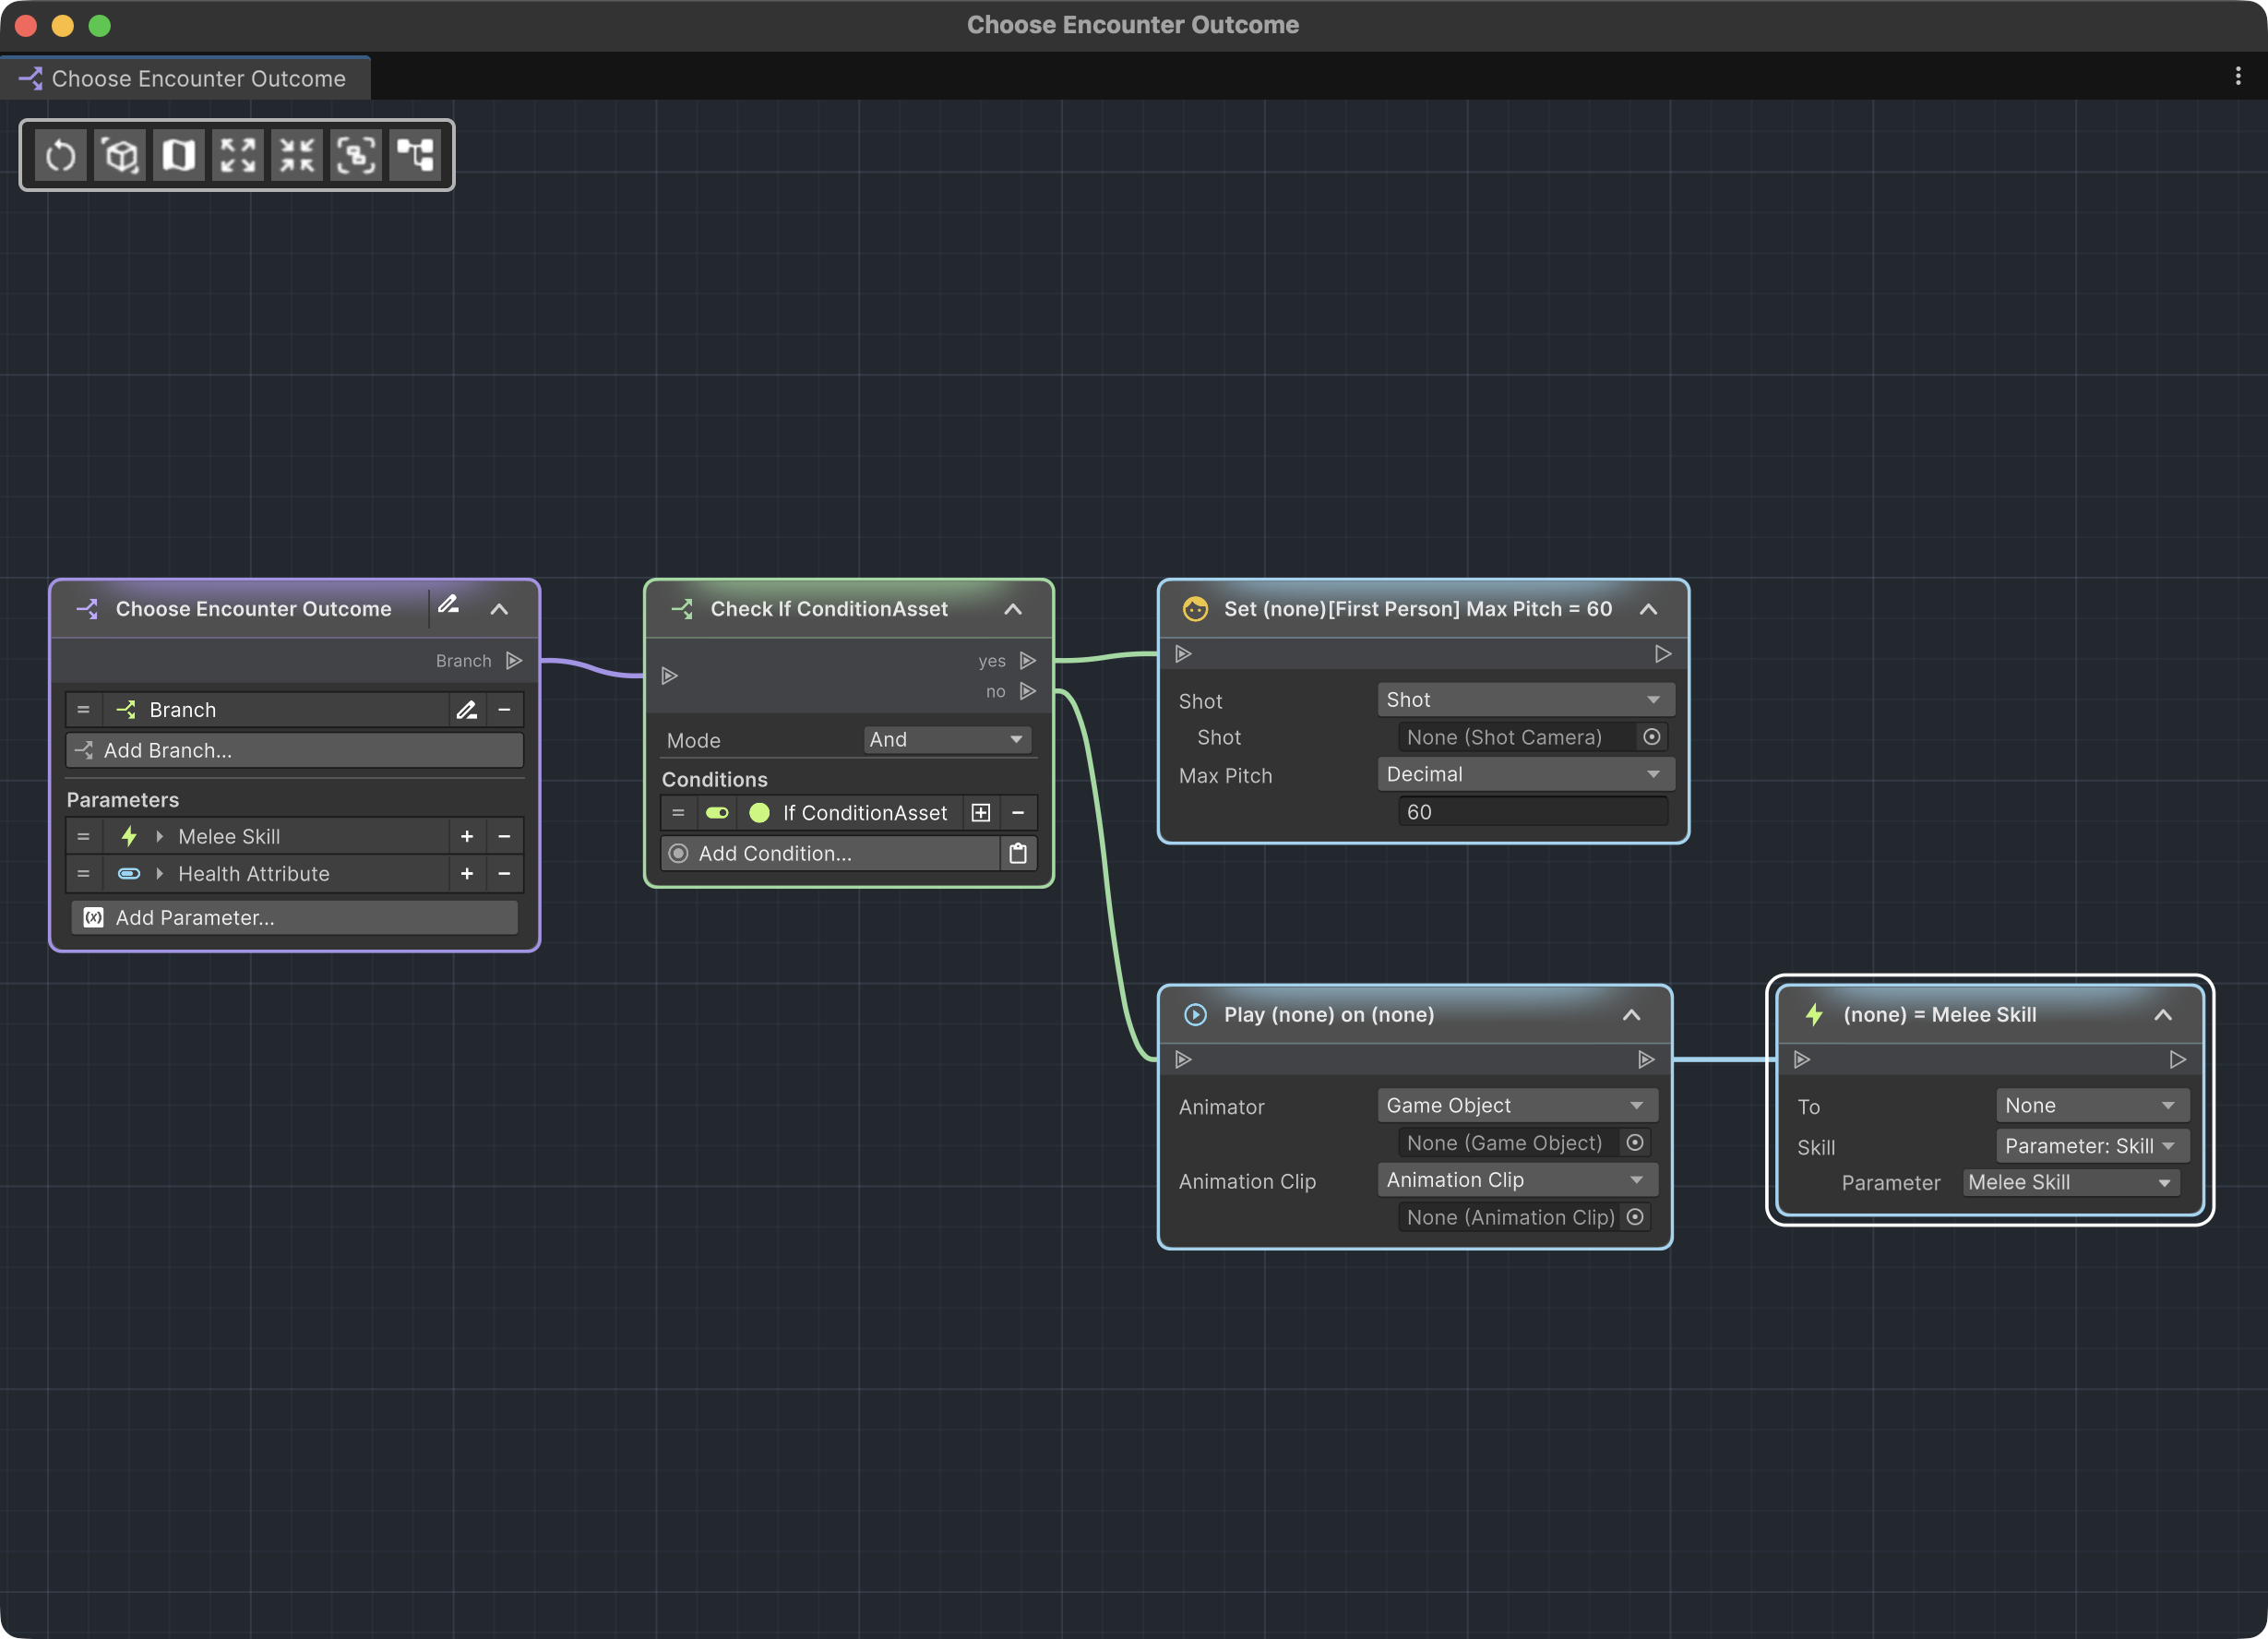Click the output port of Play (none) node

1646,1059
